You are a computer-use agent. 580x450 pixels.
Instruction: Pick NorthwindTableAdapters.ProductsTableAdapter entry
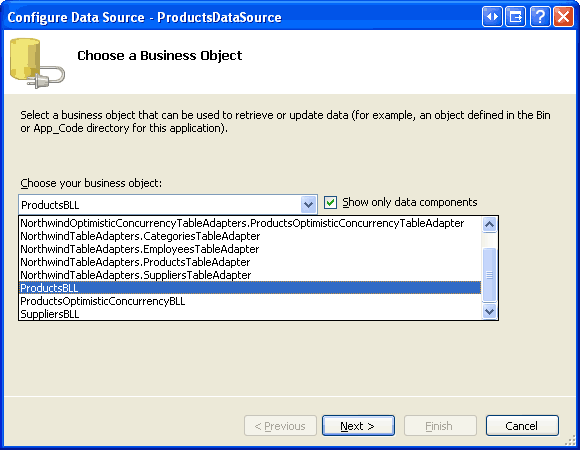250,262
